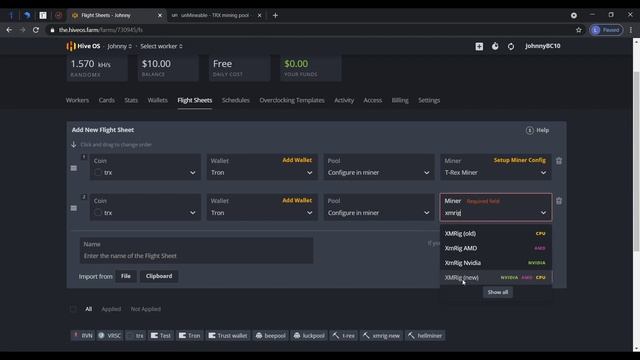
Task: Filter flight sheets by Applied
Action: [x=111, y=309]
